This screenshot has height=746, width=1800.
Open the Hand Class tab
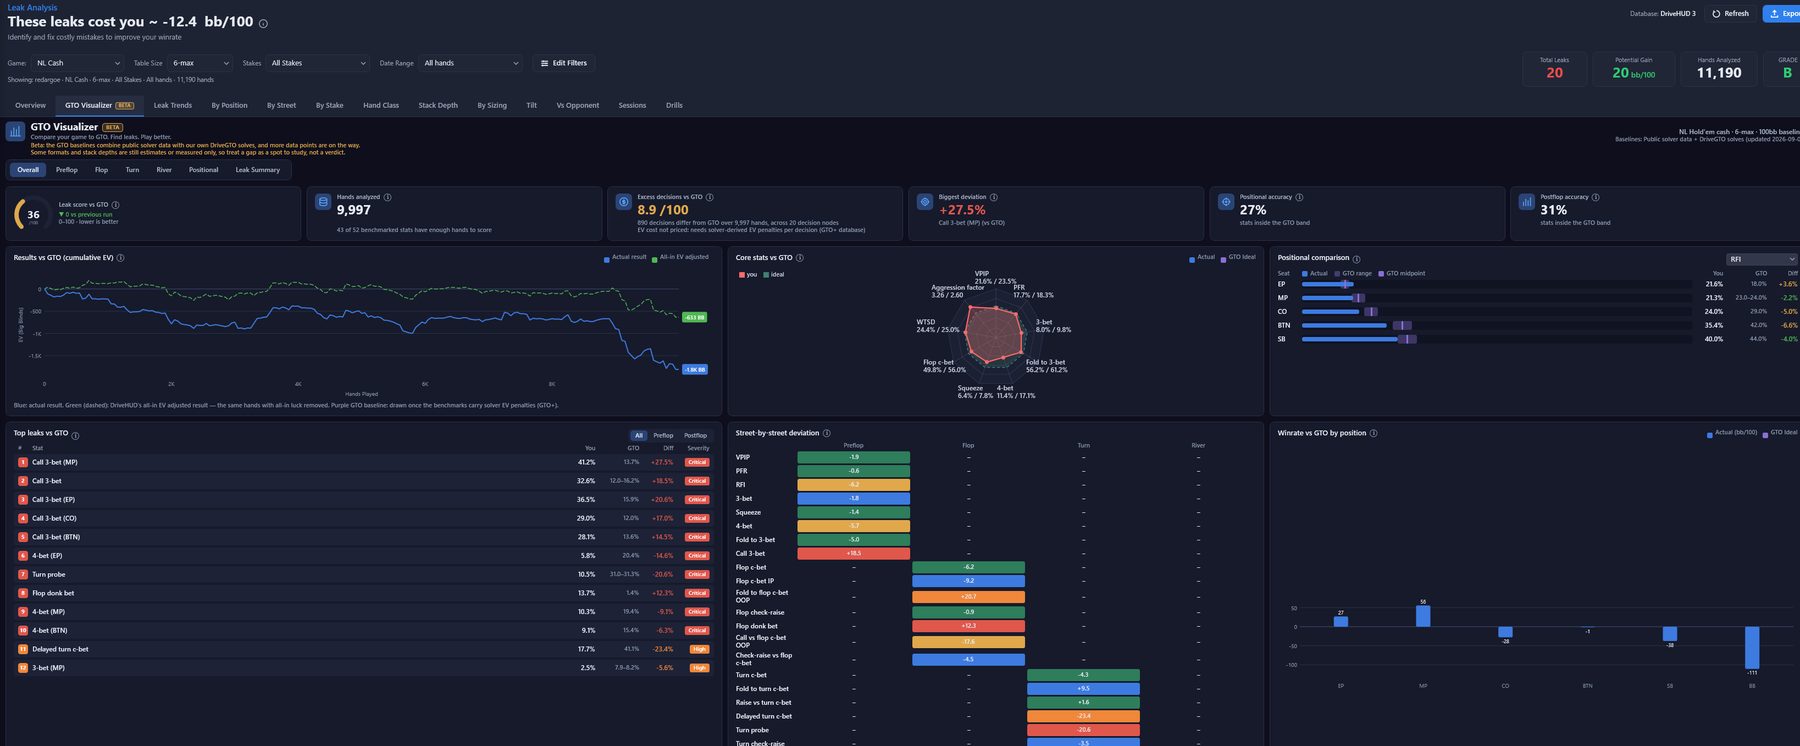381,105
